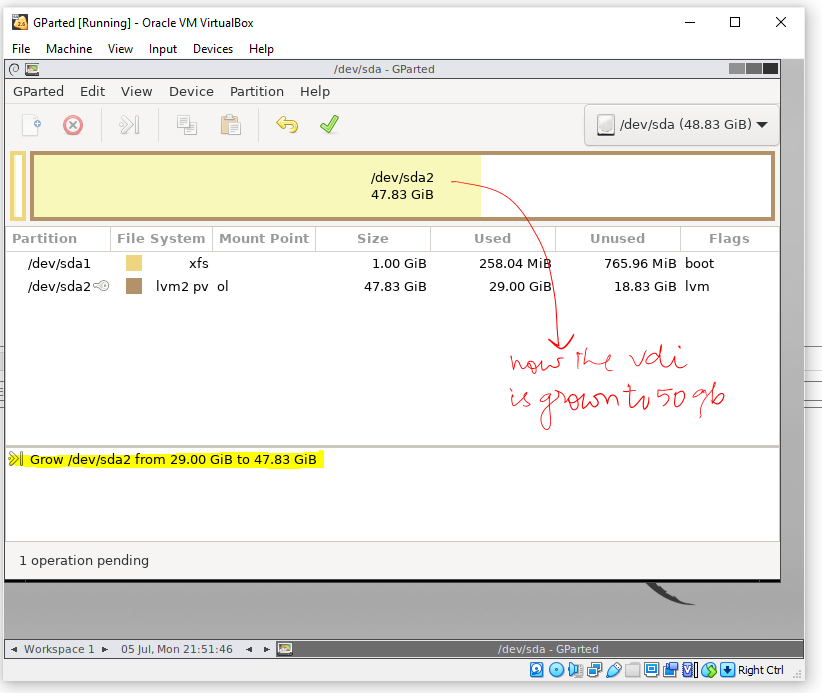Sort by the Size column header
Viewport: 822px width, 693px height.
(373, 239)
